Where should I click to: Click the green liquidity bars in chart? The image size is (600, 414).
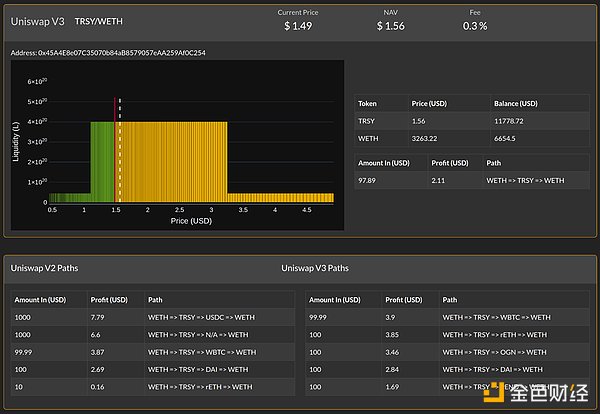(x=102, y=160)
